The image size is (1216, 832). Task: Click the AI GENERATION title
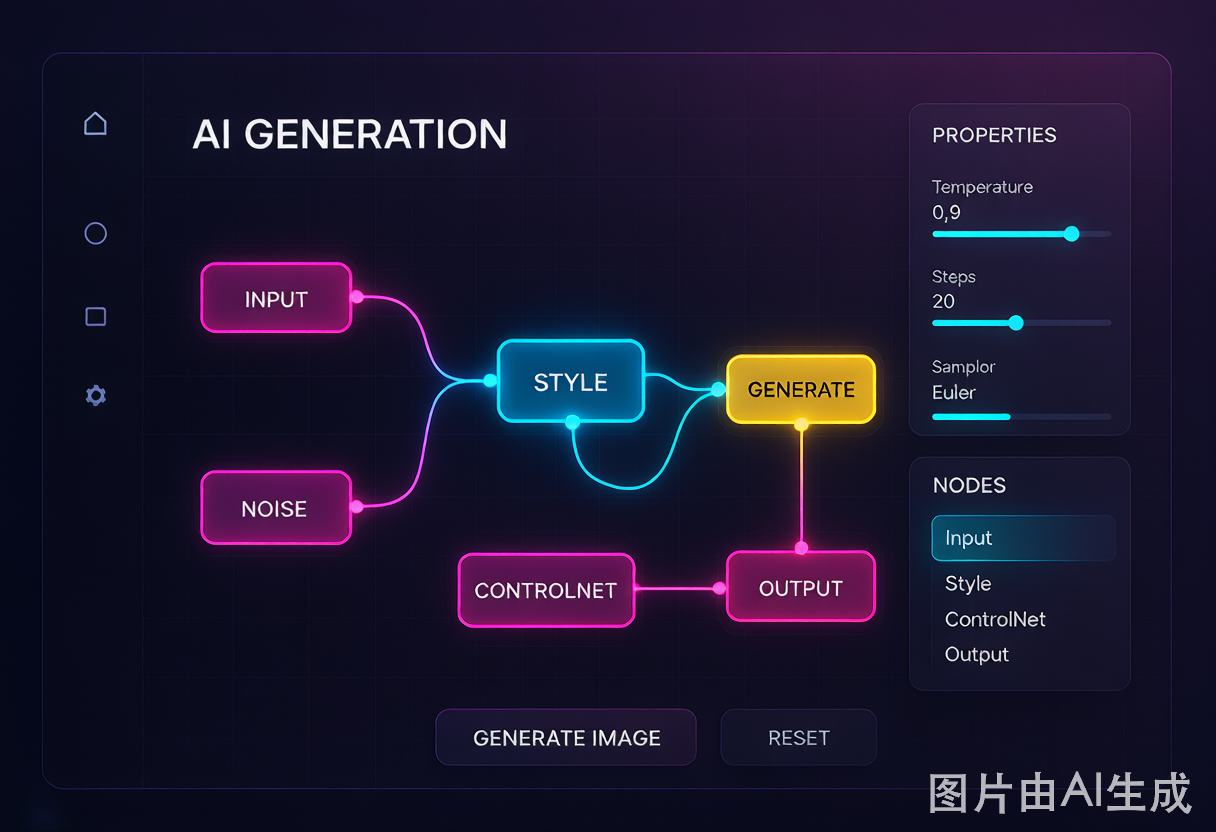[350, 134]
